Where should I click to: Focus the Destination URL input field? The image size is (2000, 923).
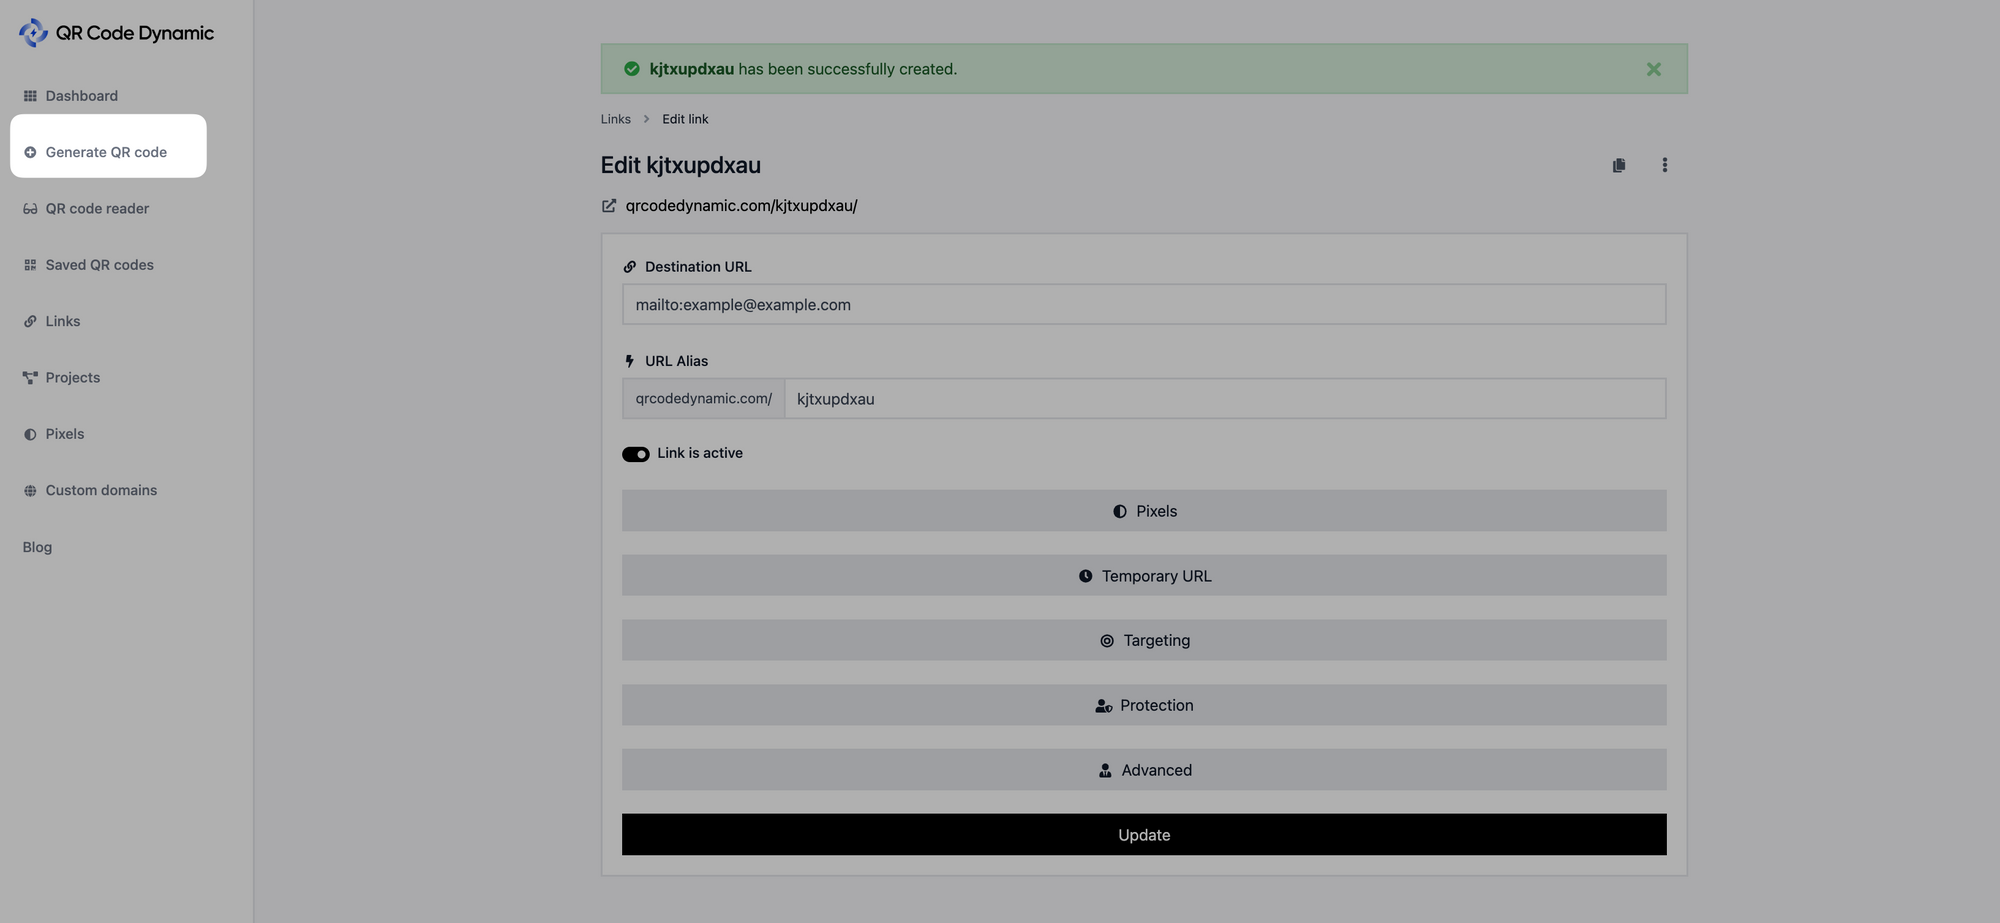point(1144,304)
